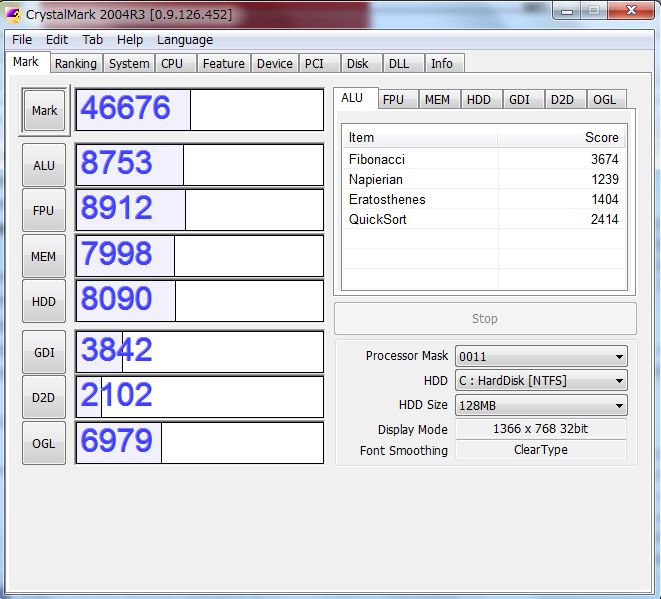Run all benchmarks with the Mark button
Image resolution: width=661 pixels, height=599 pixels.
pyautogui.click(x=44, y=110)
